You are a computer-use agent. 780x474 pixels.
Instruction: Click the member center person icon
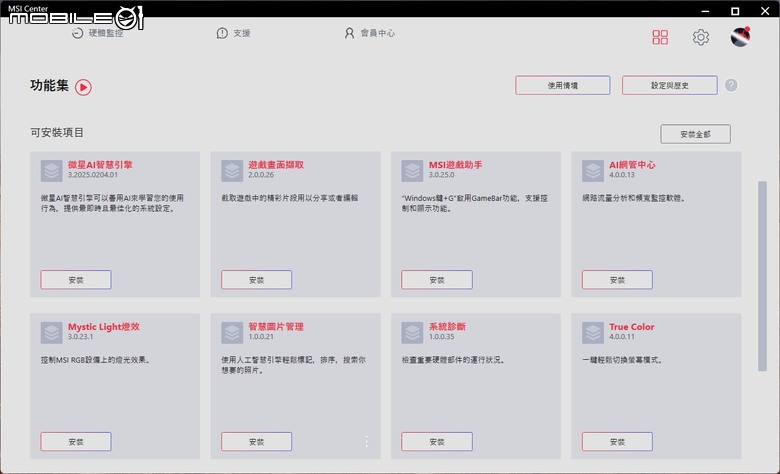click(349, 33)
